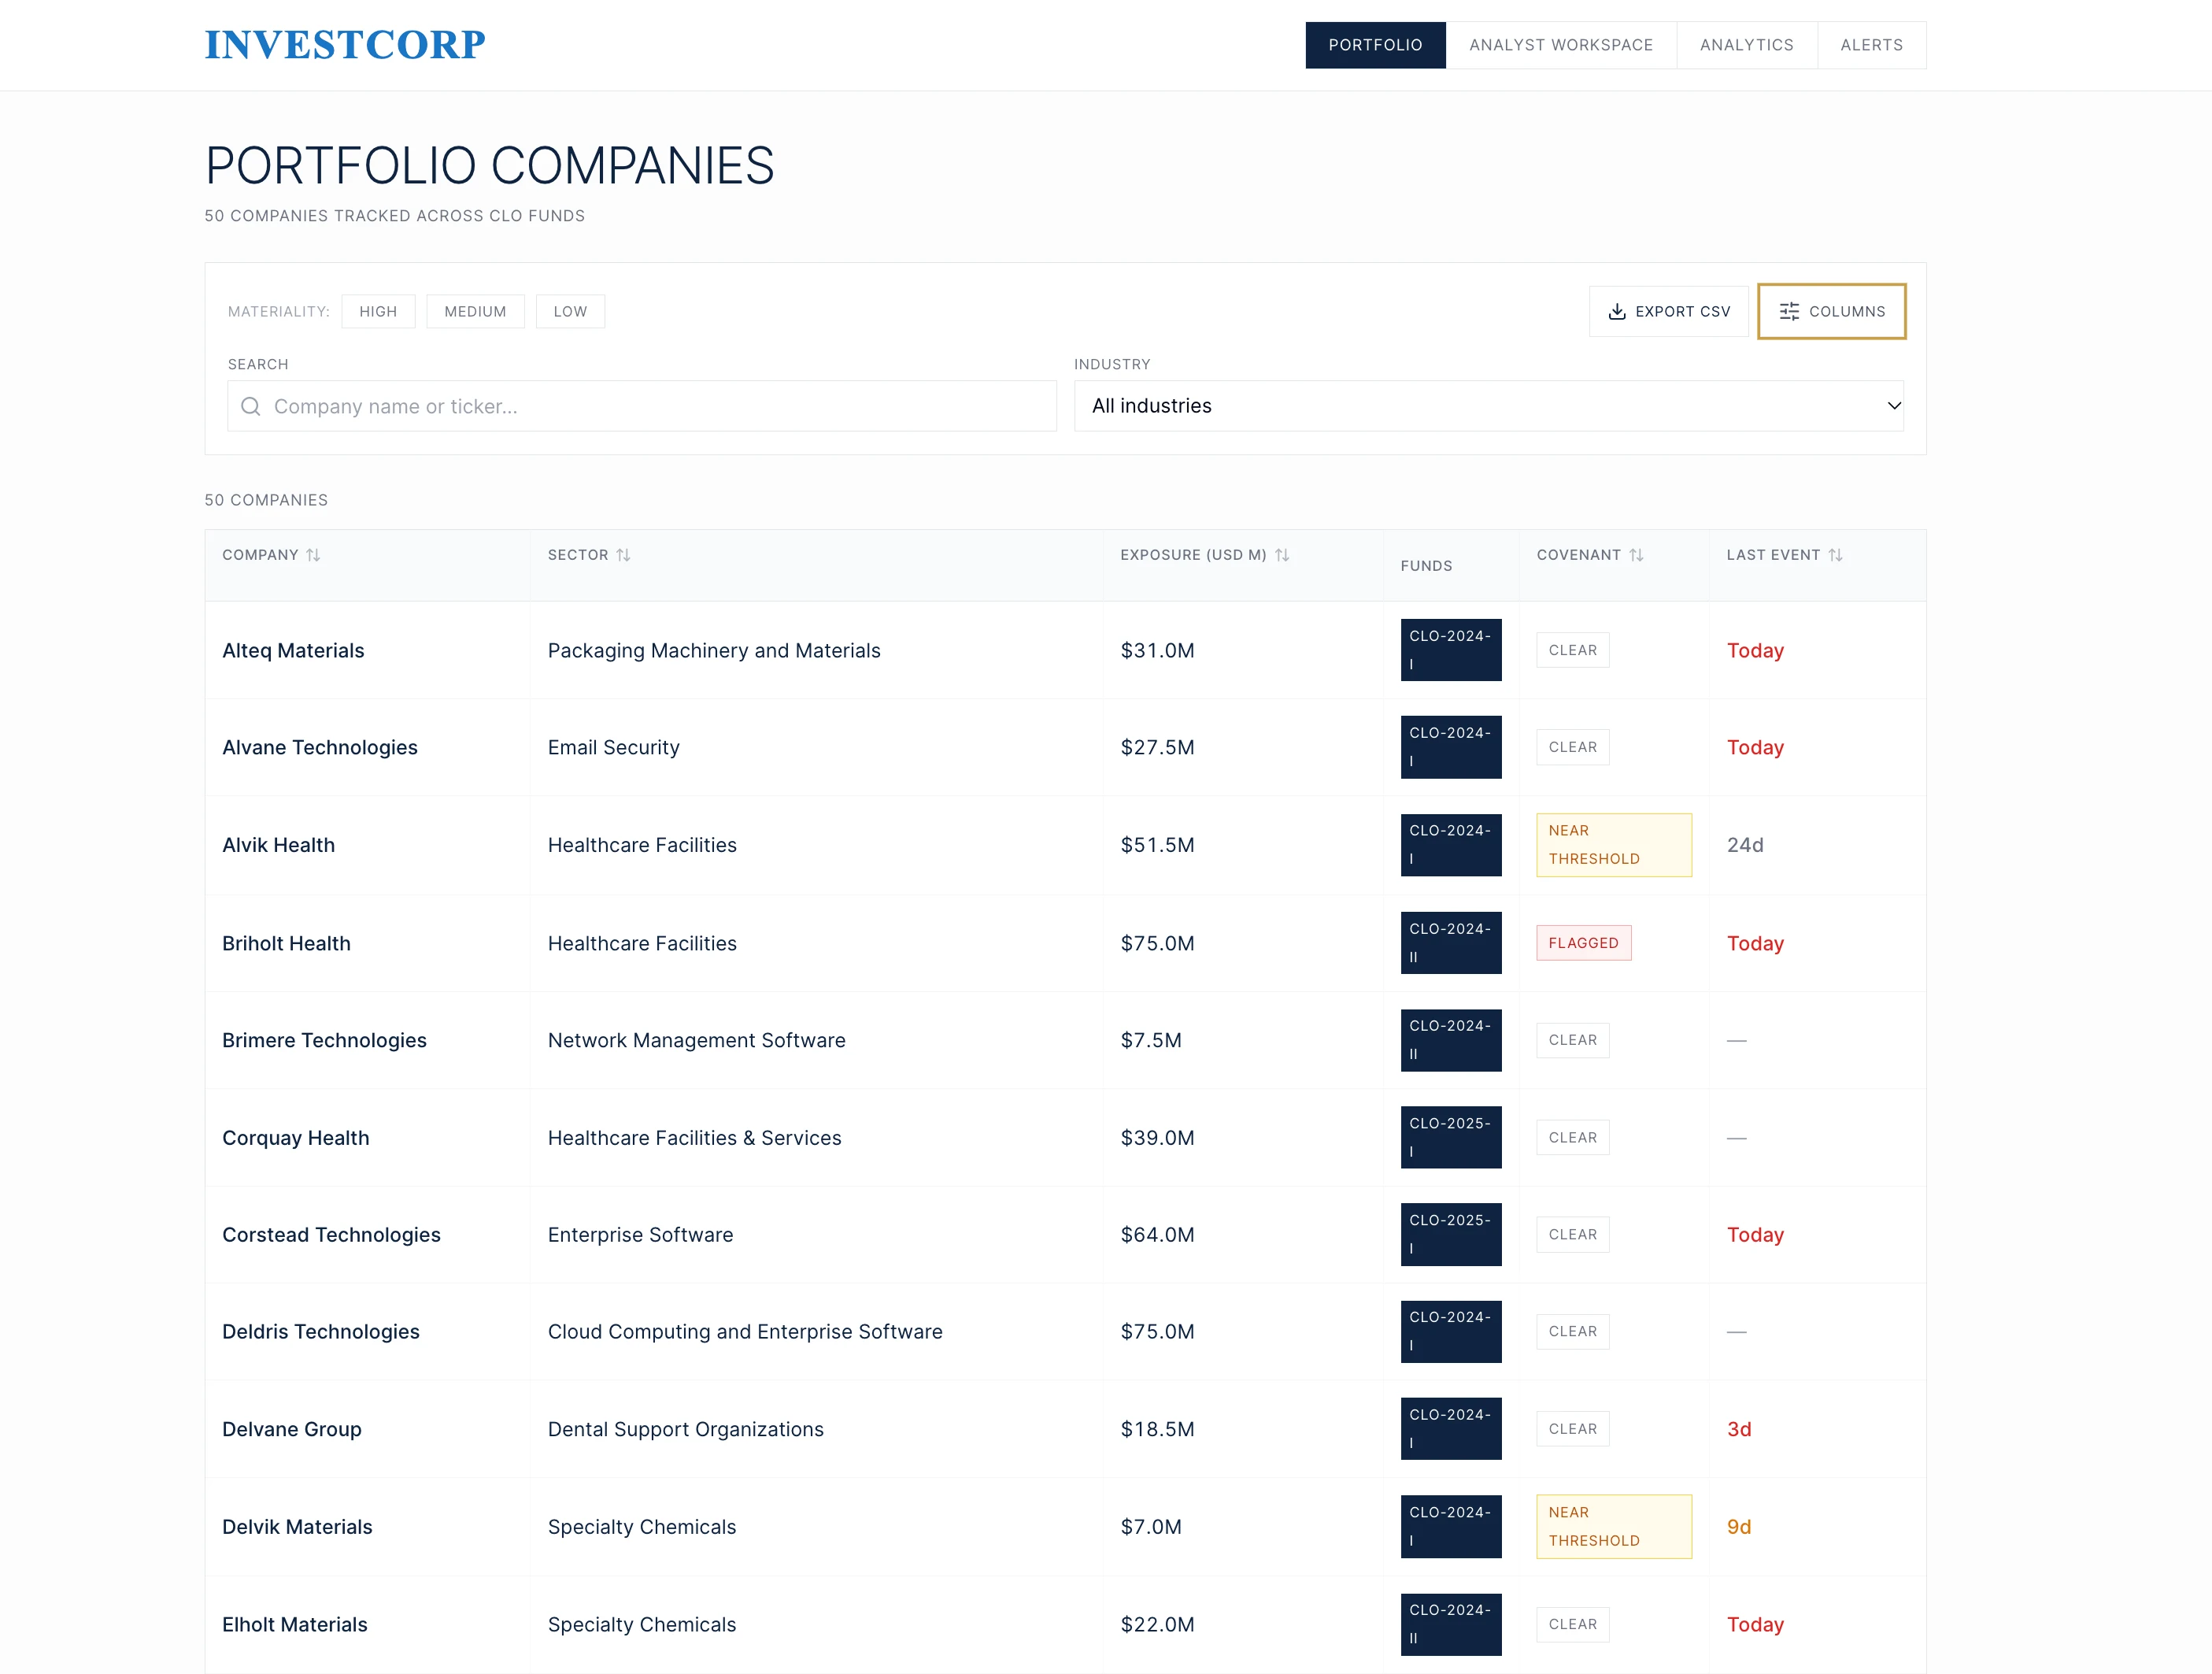Click Delvik Materials' Near Threshold badge
The image size is (2212, 1674).
[x=1613, y=1527]
